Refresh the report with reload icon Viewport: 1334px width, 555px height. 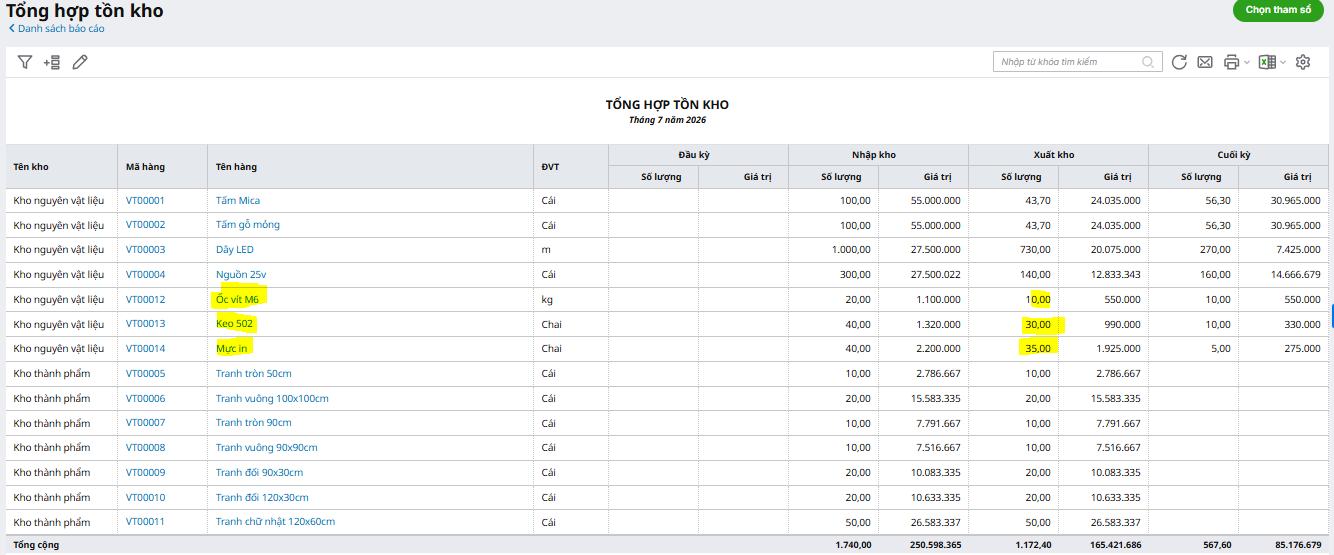pos(1179,62)
